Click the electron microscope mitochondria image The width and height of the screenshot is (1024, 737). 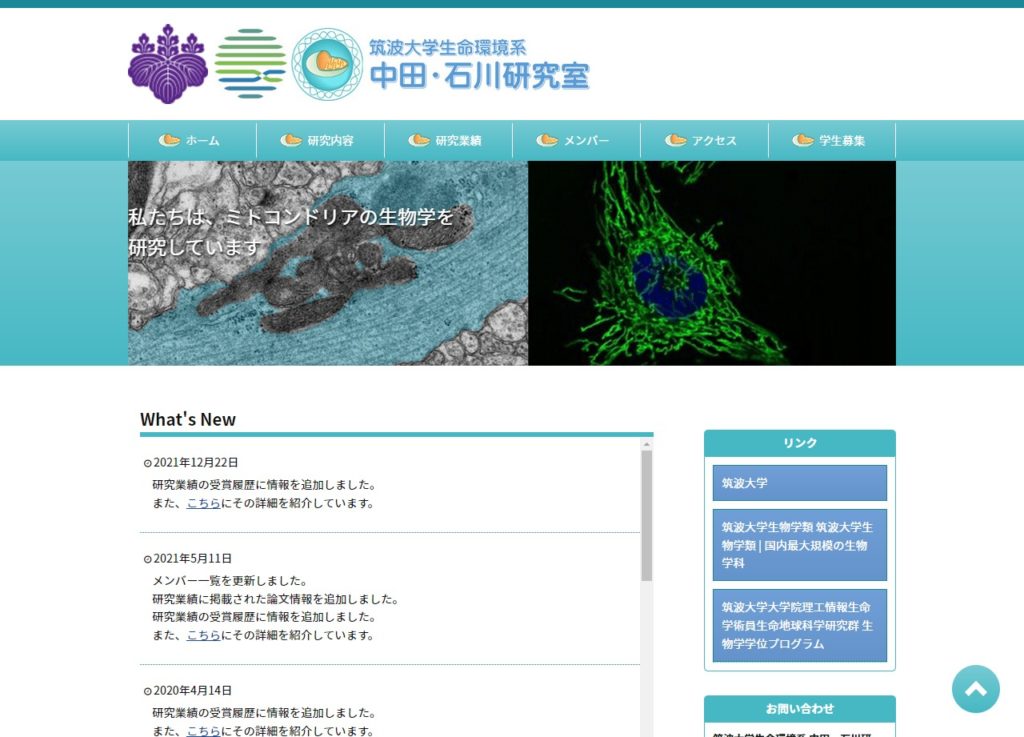coord(328,263)
